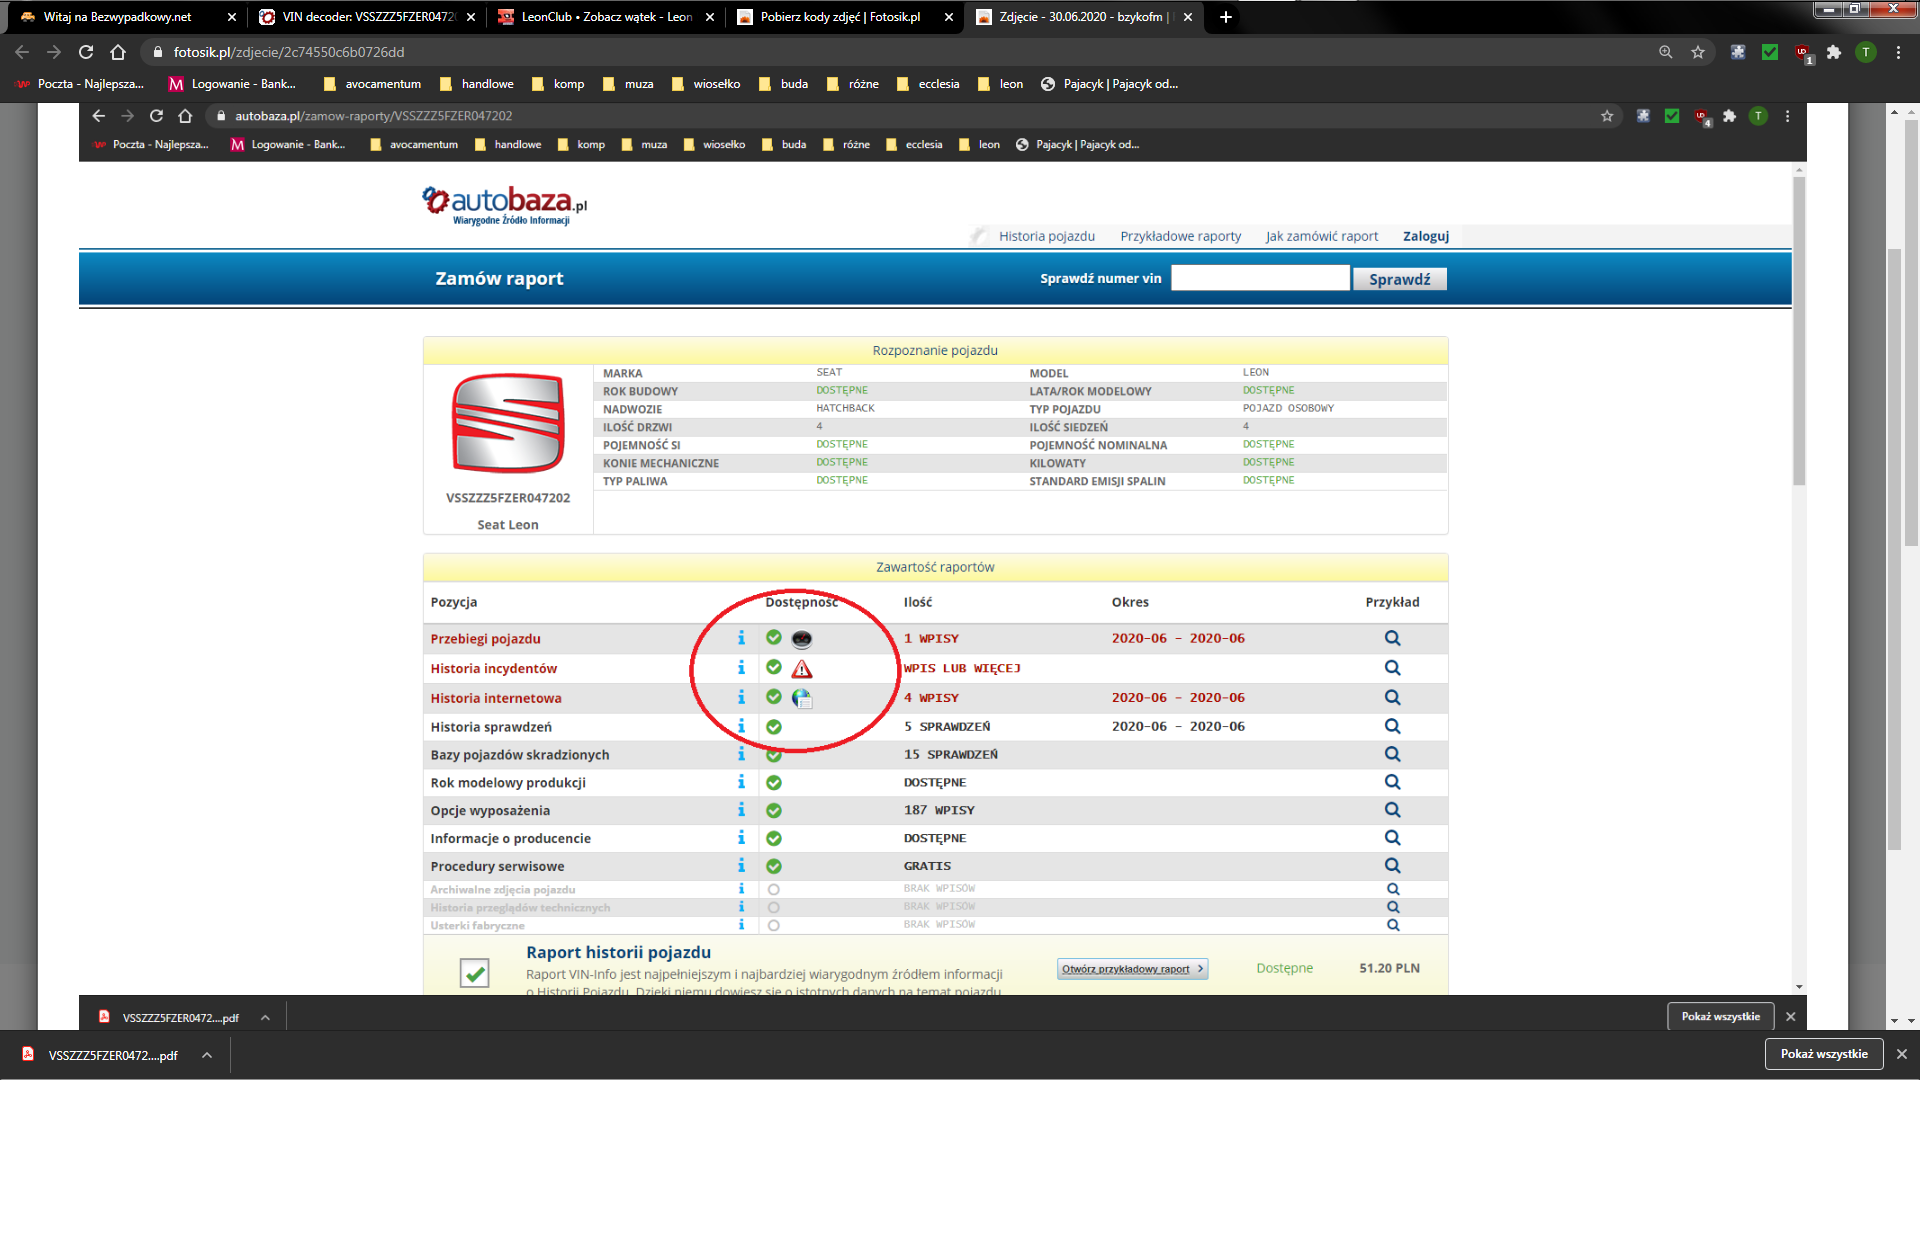Open the example magnifier for Procedury serwisowe

click(1392, 866)
